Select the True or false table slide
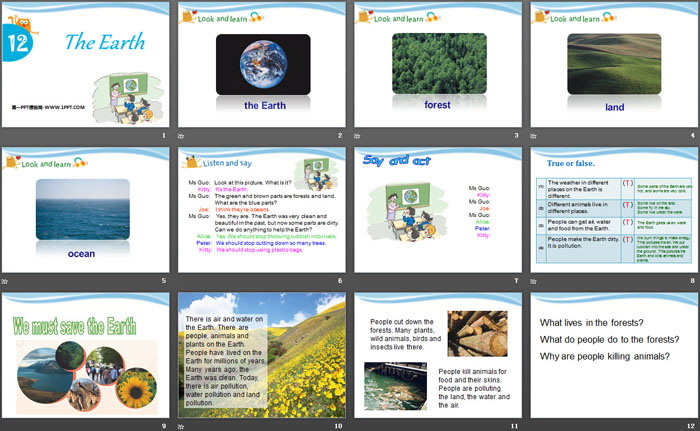The width and height of the screenshot is (700, 431). (613, 210)
